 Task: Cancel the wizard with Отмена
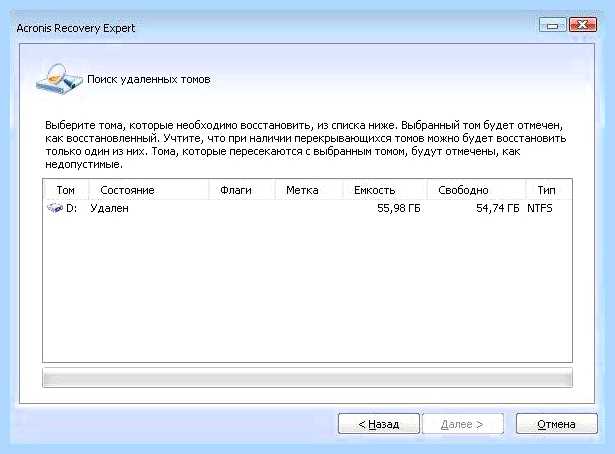pos(556,424)
